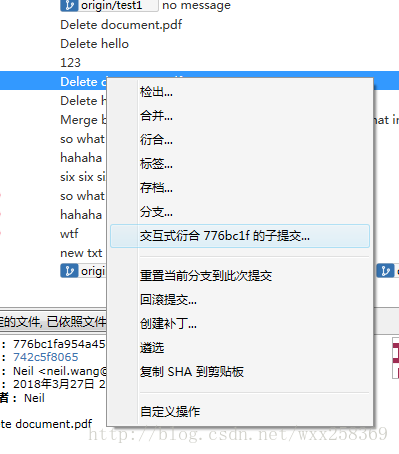Click committer name 'Neil' in details
This screenshot has width=399, height=454.
[34, 398]
